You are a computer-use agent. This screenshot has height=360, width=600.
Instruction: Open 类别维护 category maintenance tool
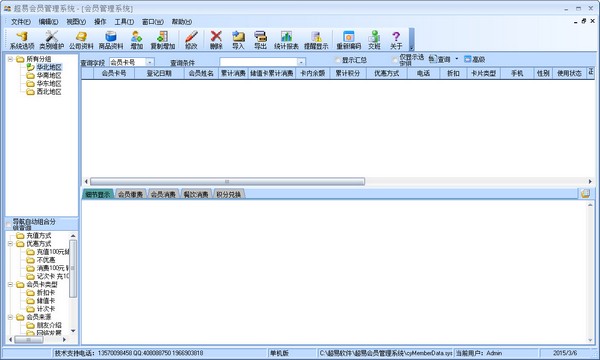[52, 40]
